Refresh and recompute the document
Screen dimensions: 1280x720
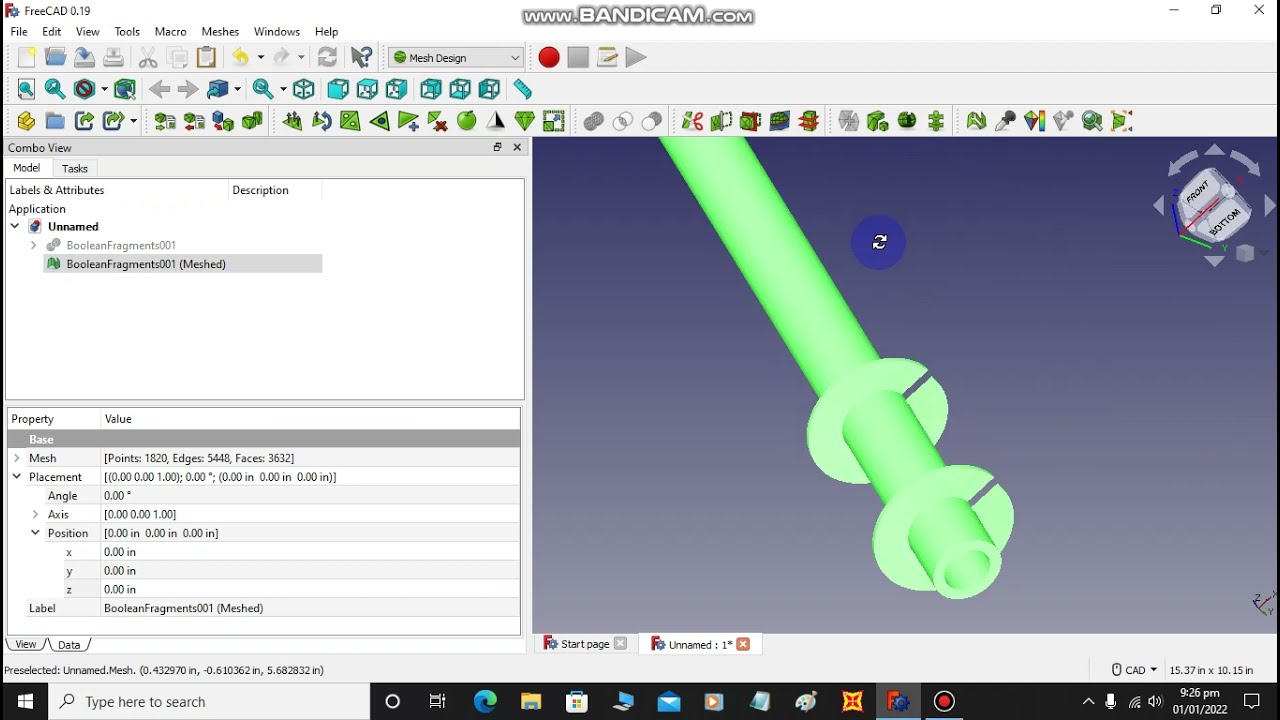pyautogui.click(x=327, y=57)
